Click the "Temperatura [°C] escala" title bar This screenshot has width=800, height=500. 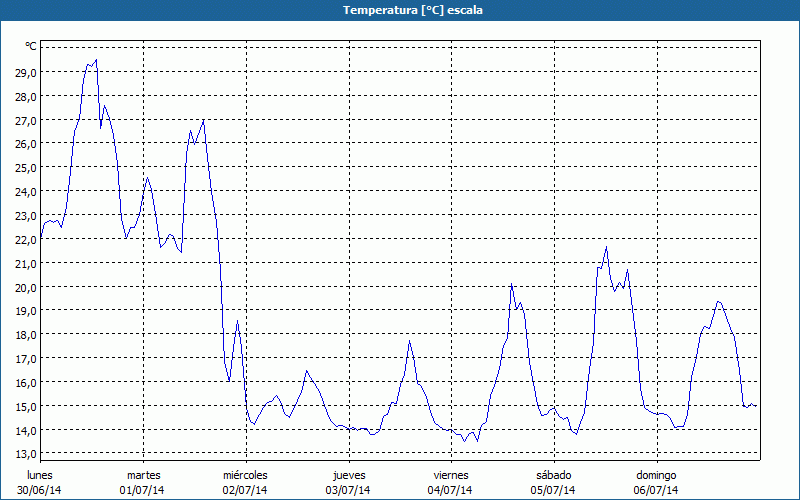point(400,10)
